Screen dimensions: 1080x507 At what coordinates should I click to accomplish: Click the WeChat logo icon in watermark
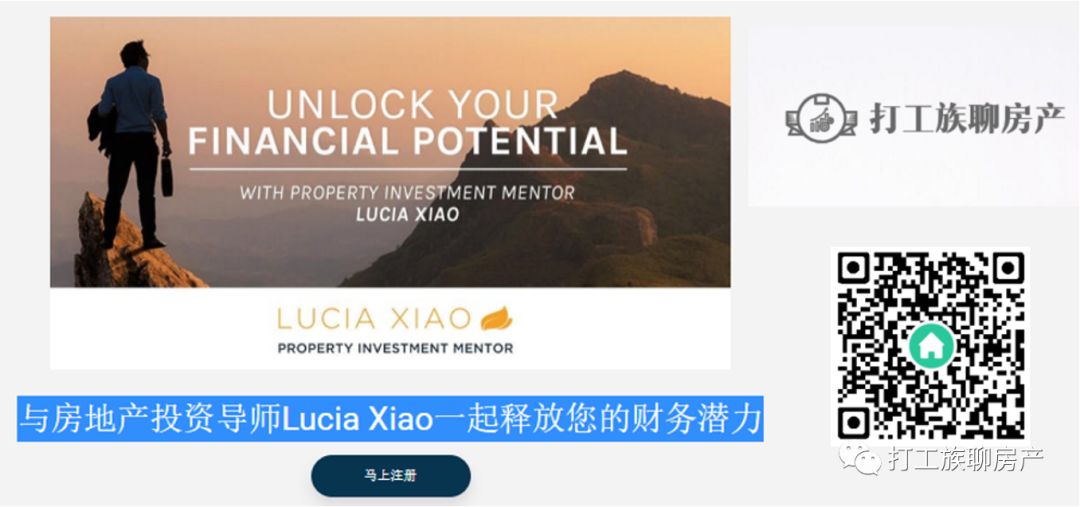[860, 459]
